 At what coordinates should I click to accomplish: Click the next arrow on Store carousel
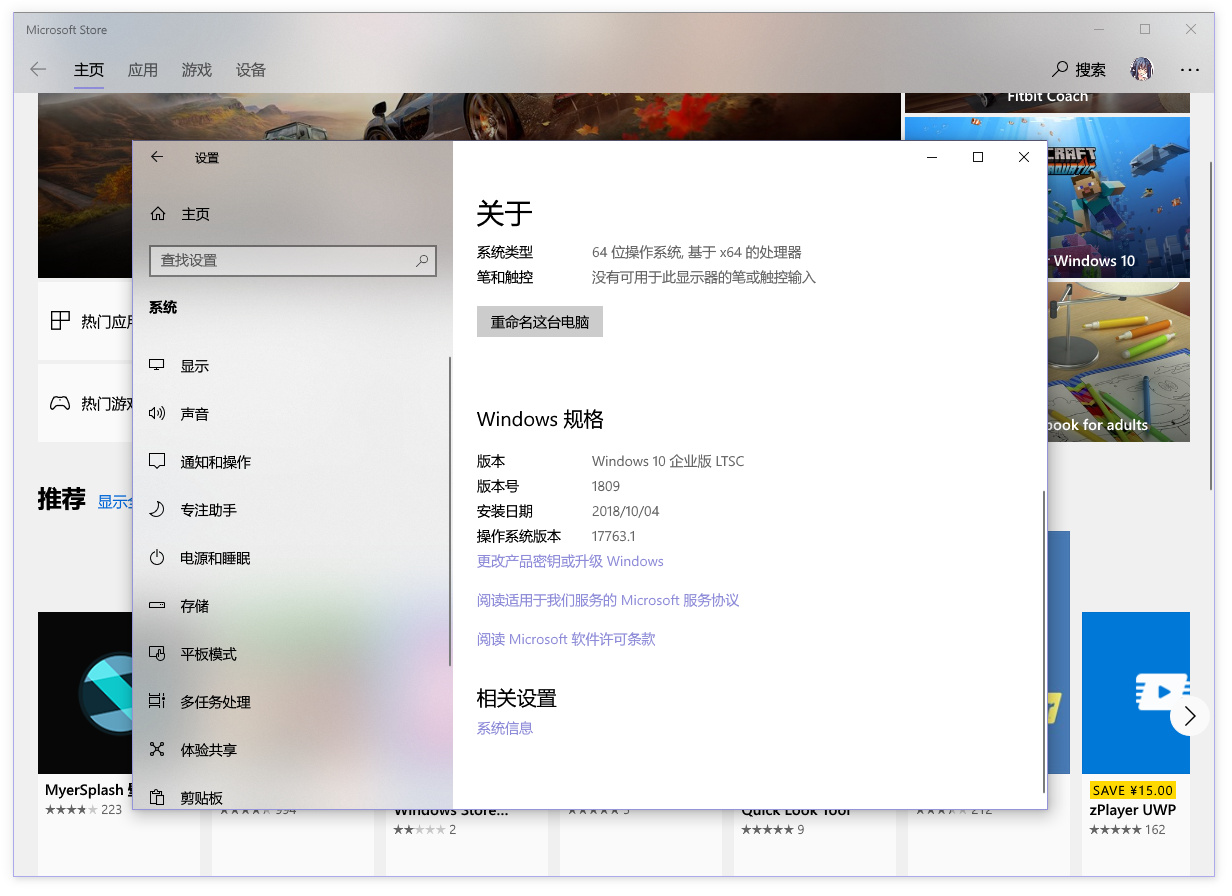coord(1189,716)
